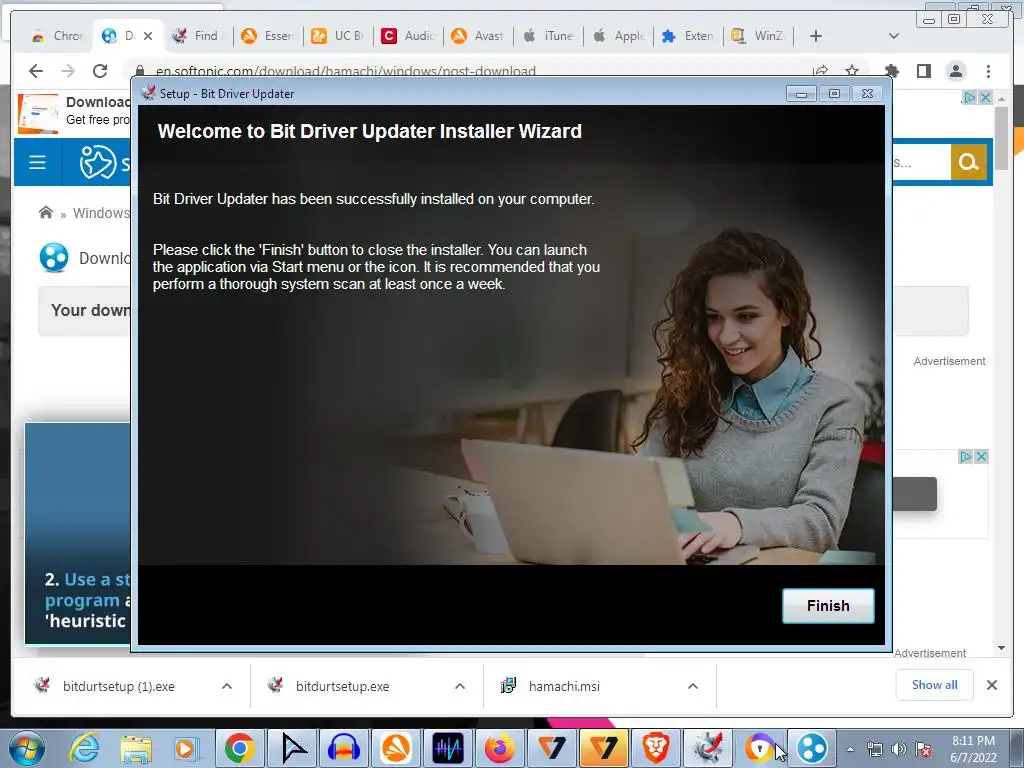
Task: Expand options for hamachi.msi download
Action: pos(693,686)
